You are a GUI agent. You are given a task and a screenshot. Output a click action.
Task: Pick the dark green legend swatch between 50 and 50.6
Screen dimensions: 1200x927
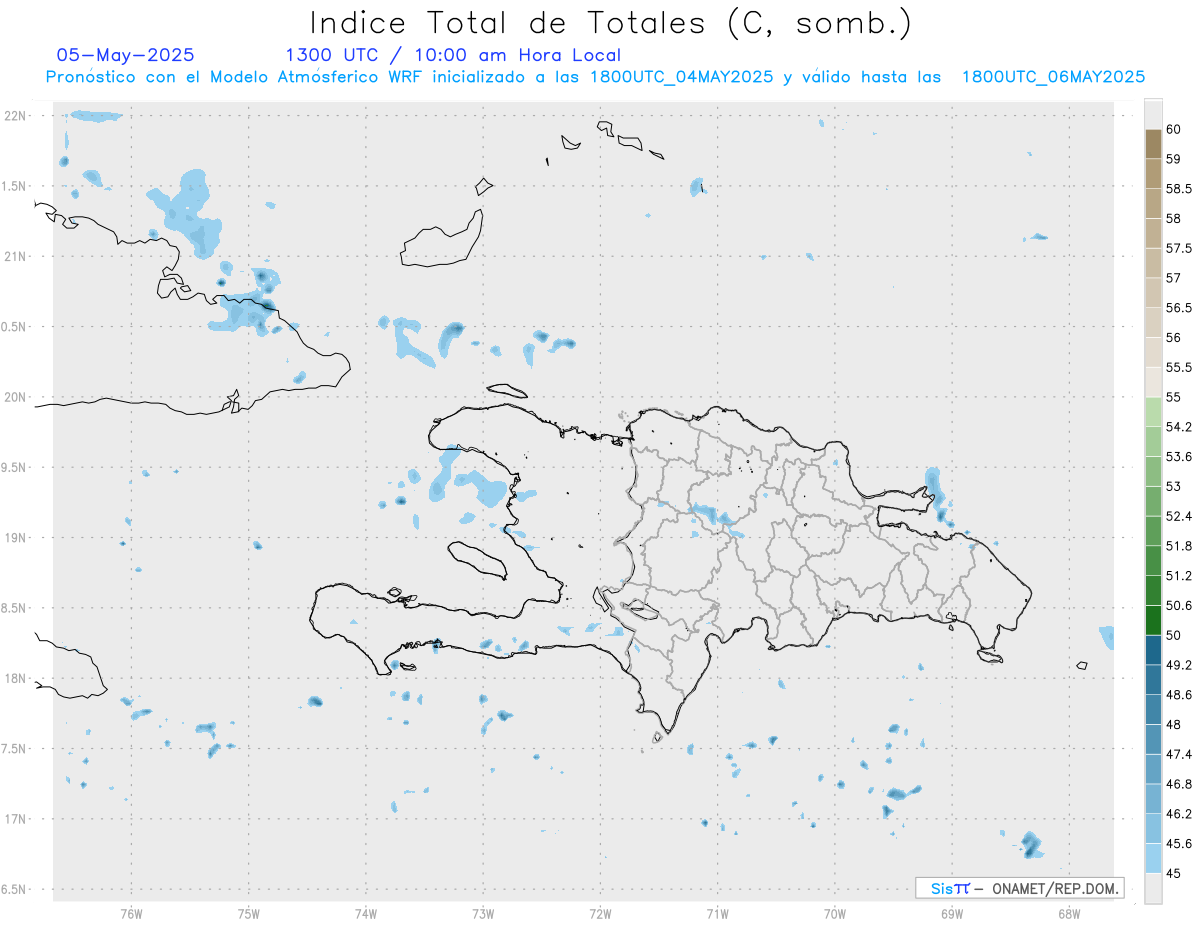click(1153, 620)
